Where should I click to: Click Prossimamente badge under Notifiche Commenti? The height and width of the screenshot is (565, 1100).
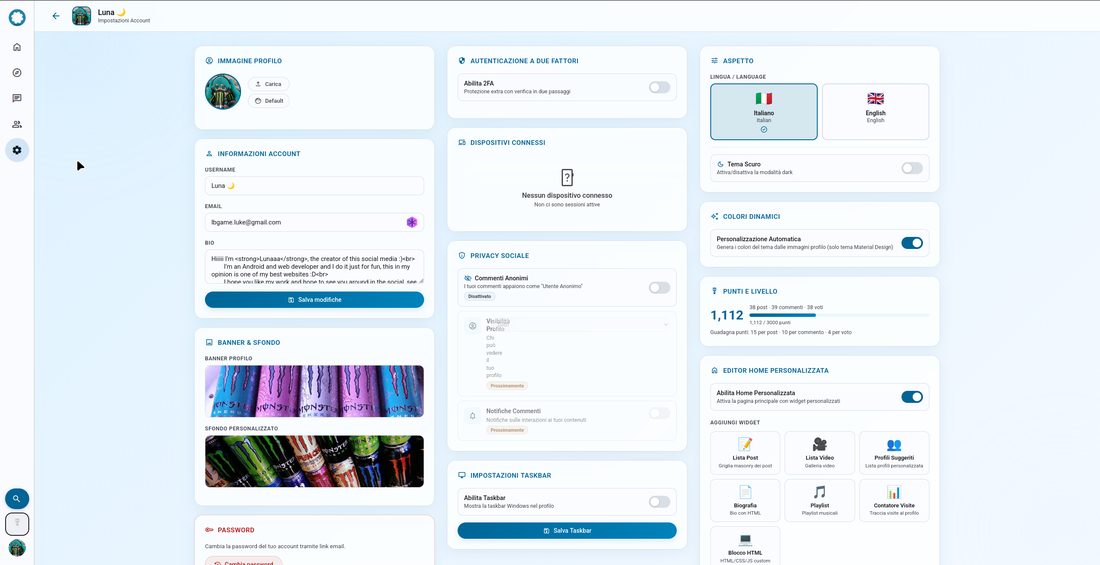coord(507,430)
